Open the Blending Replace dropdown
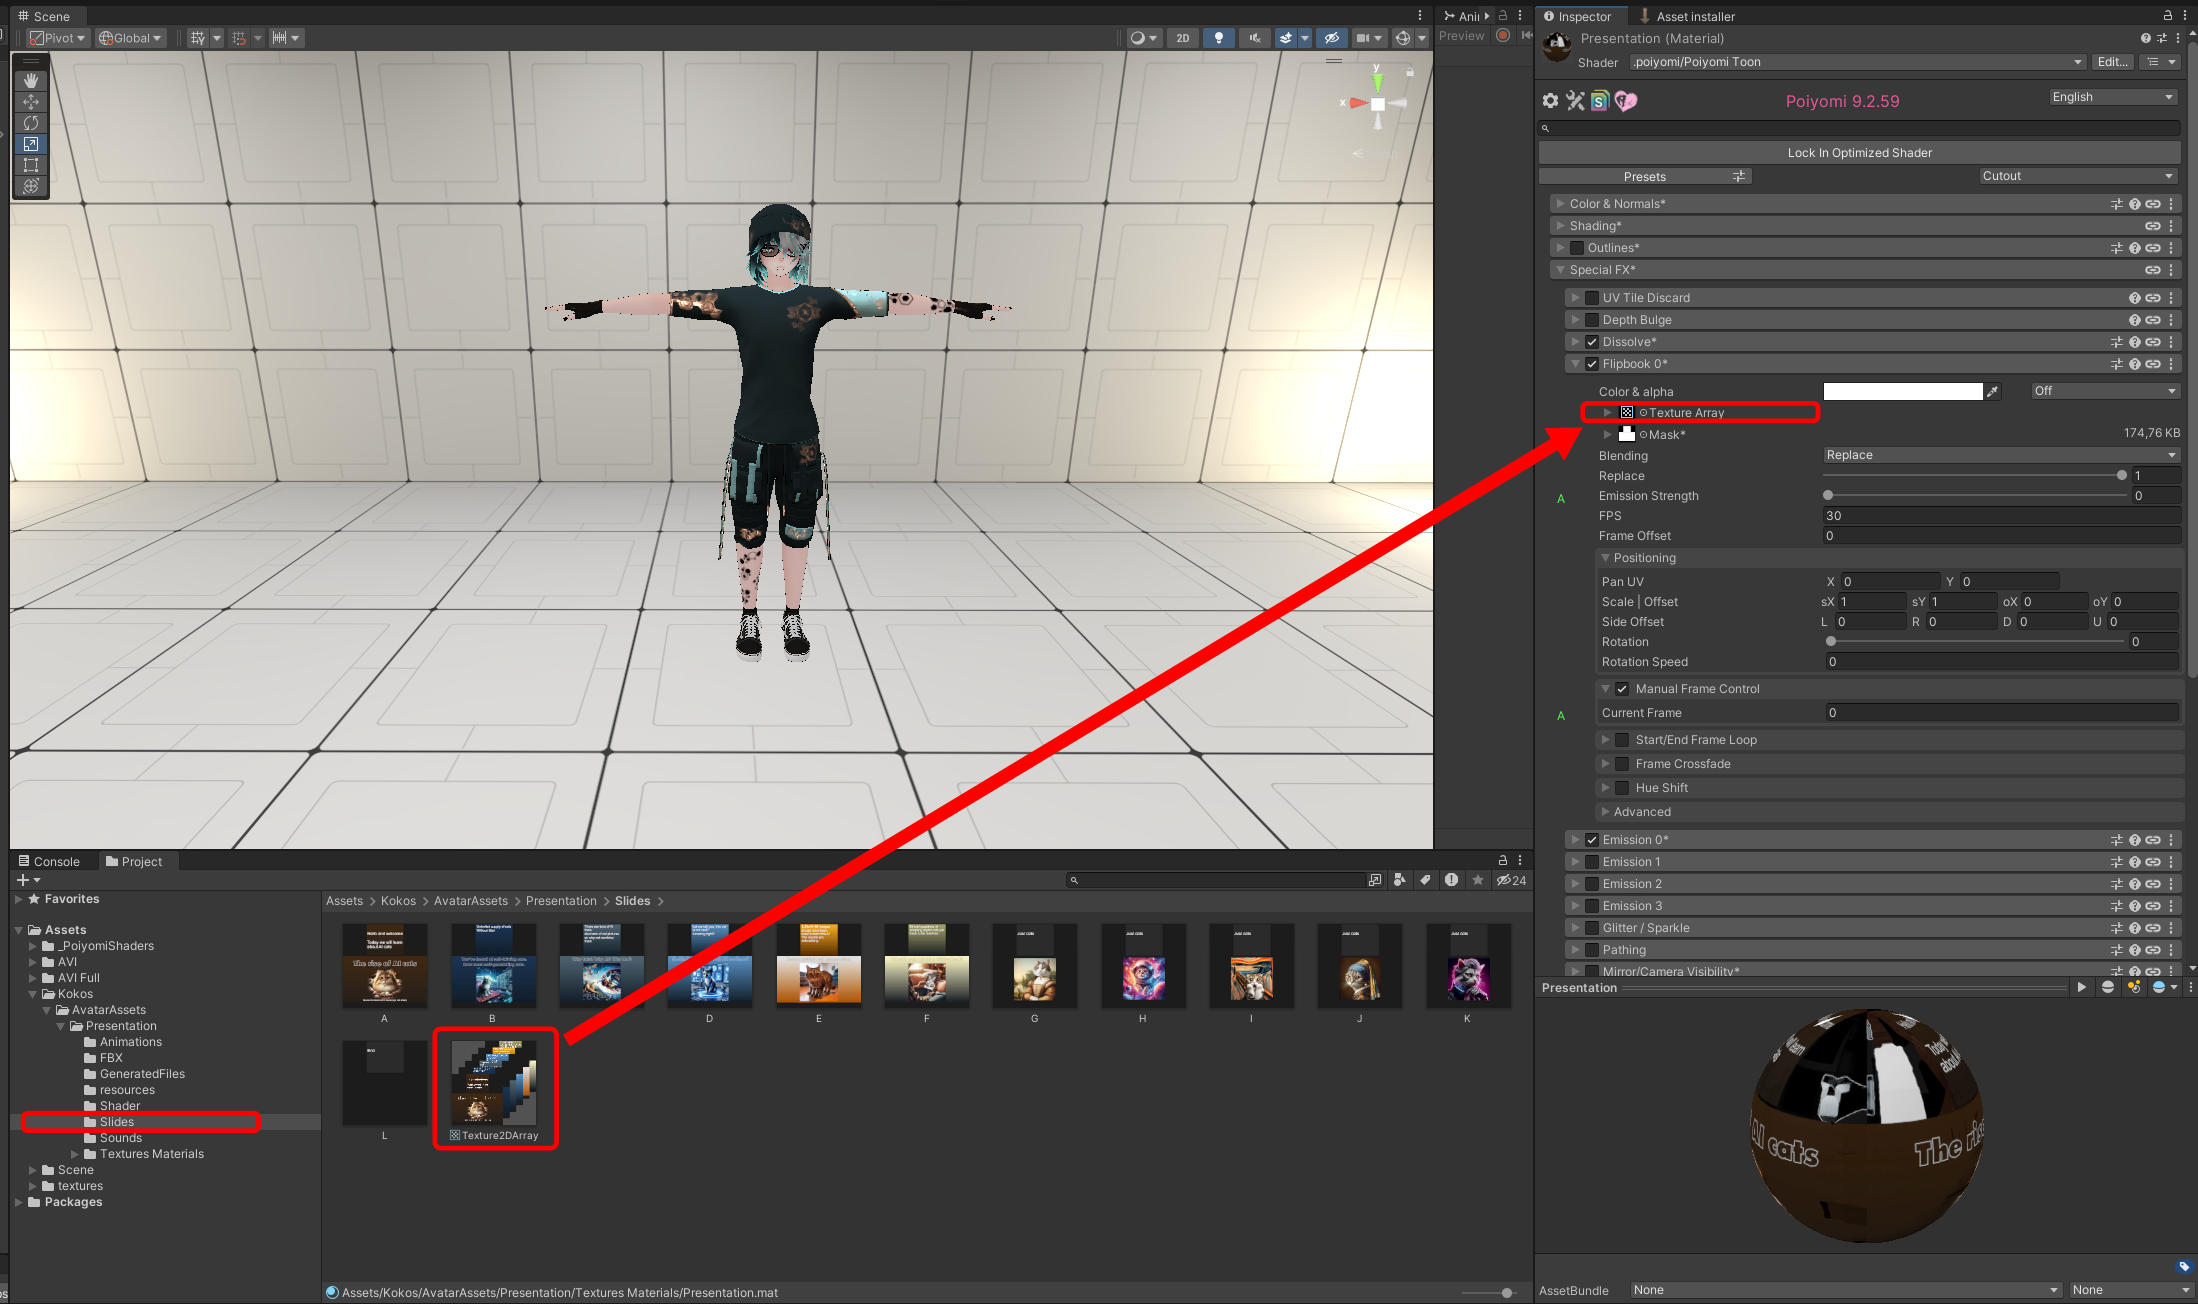The height and width of the screenshot is (1304, 2198). pos(2001,455)
